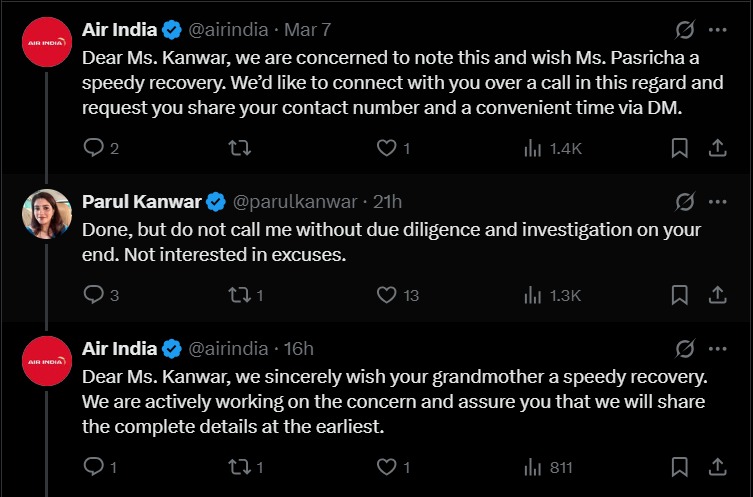Open more options on Parul Kanwar's tweet
The height and width of the screenshot is (497, 753).
coord(717,202)
